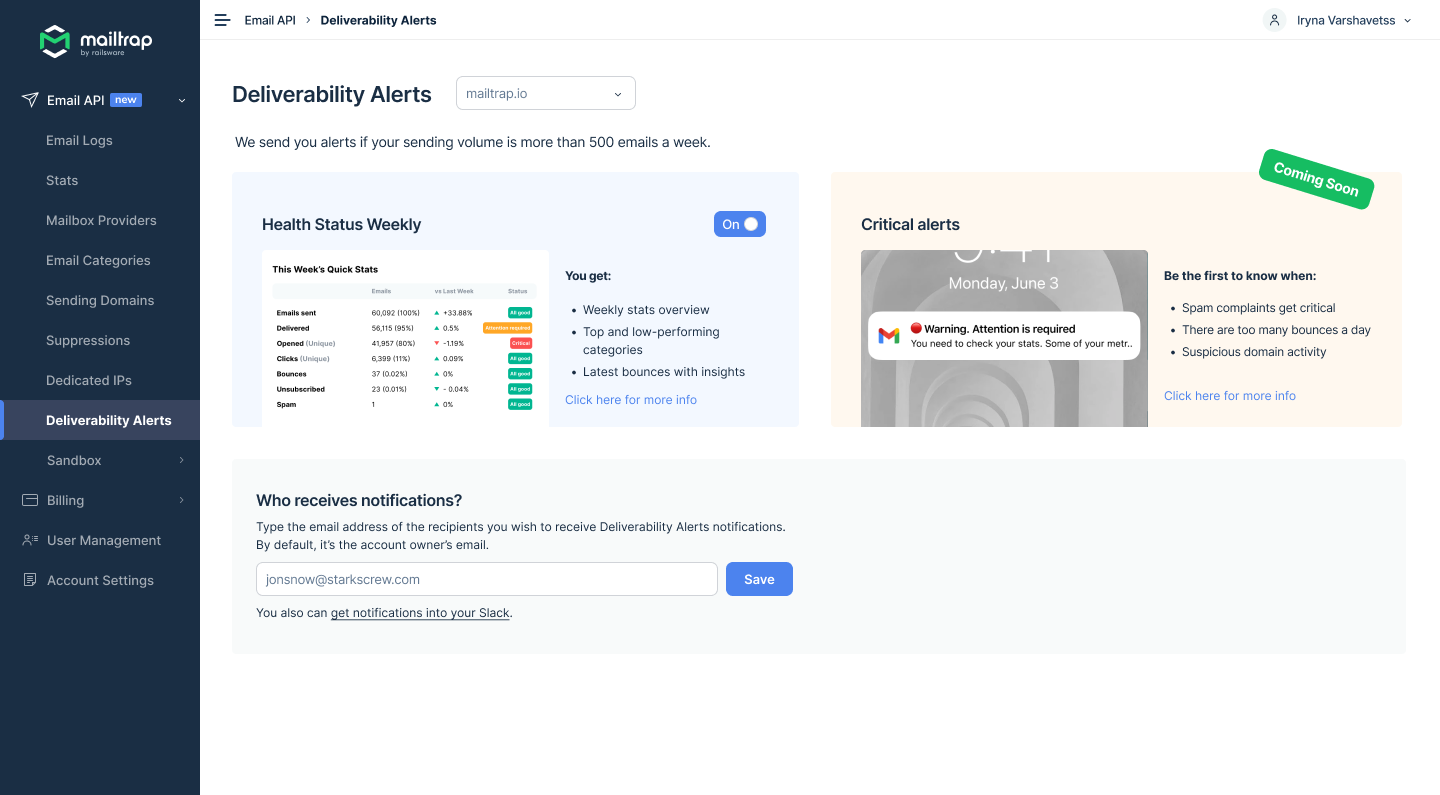Focus the recipient email input field
This screenshot has width=1440, height=795.
pyautogui.click(x=487, y=579)
